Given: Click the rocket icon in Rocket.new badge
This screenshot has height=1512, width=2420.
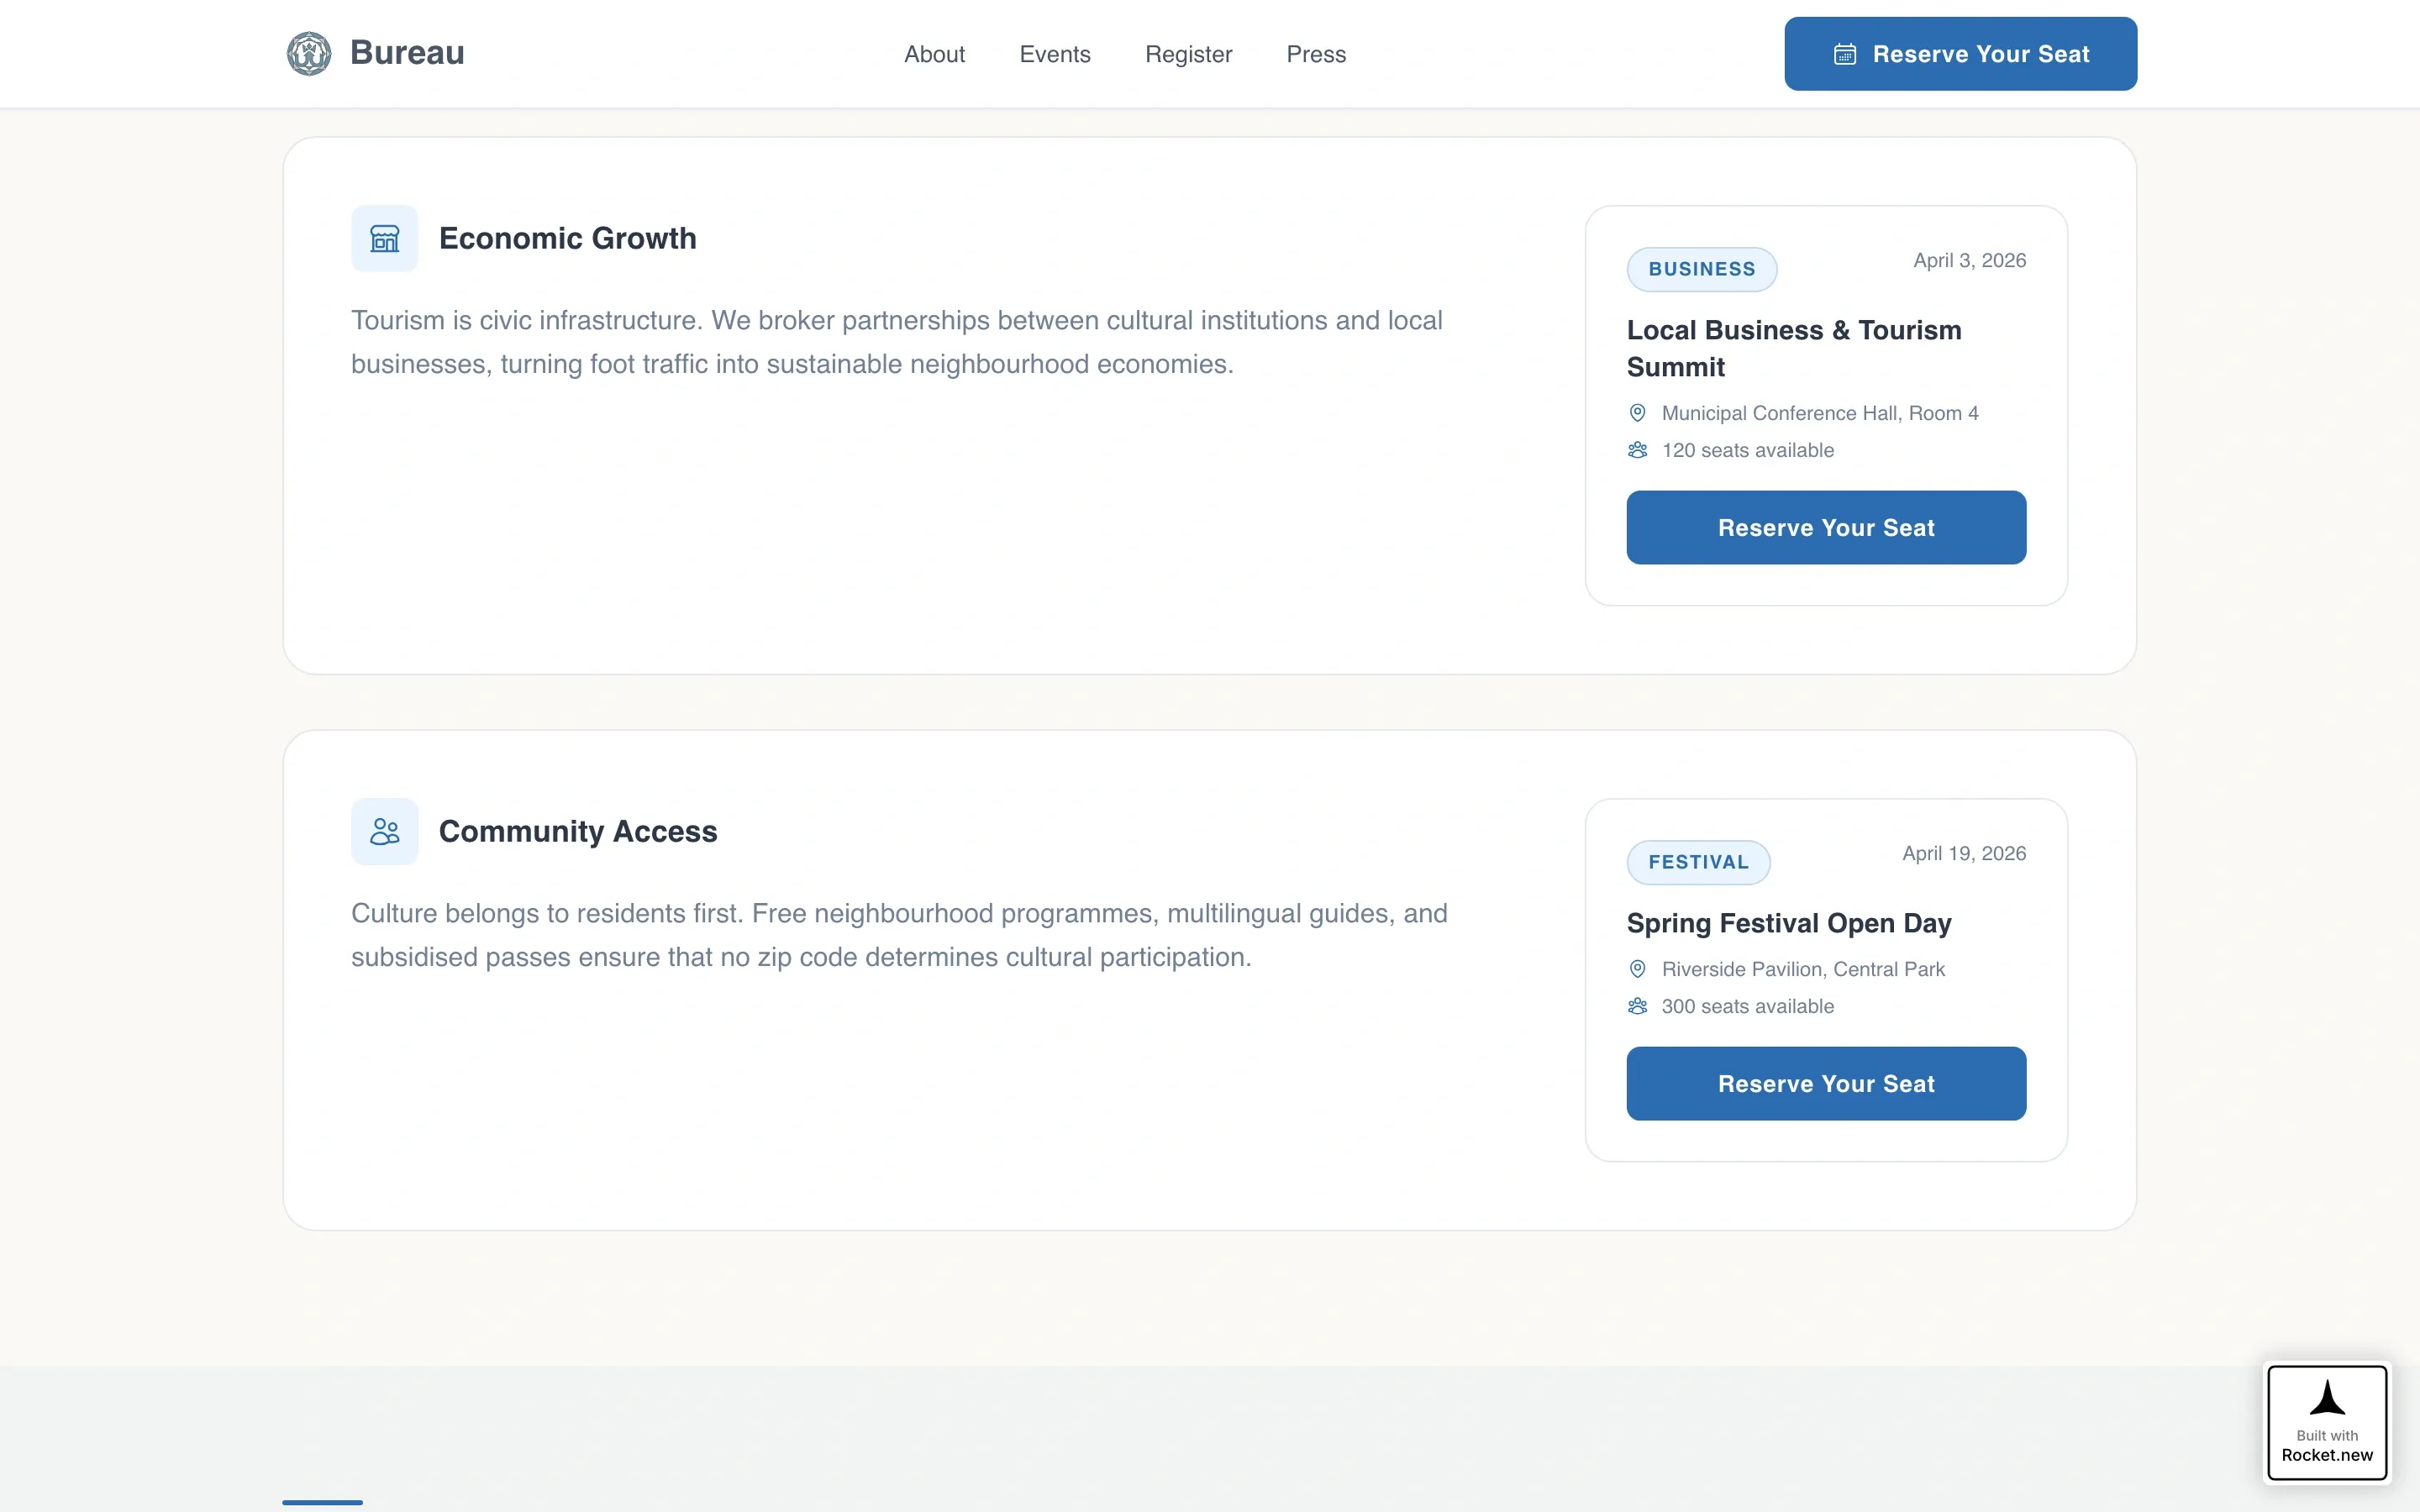Looking at the screenshot, I should (x=2327, y=1398).
